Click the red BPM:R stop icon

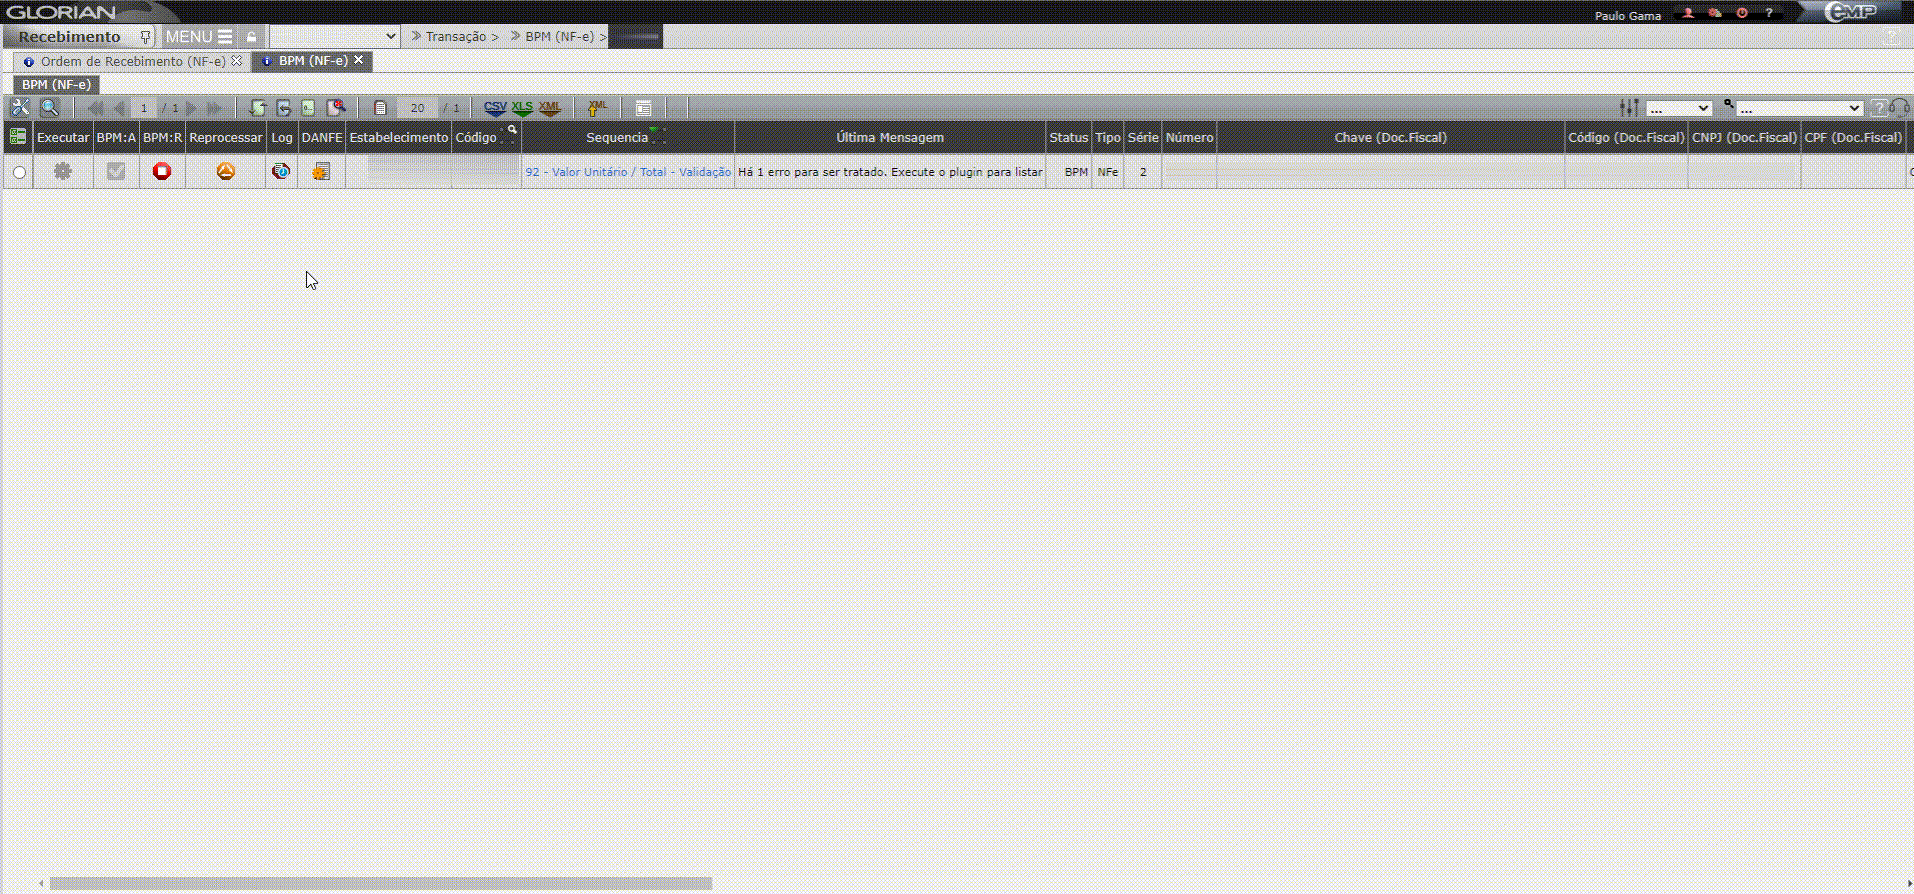click(162, 172)
